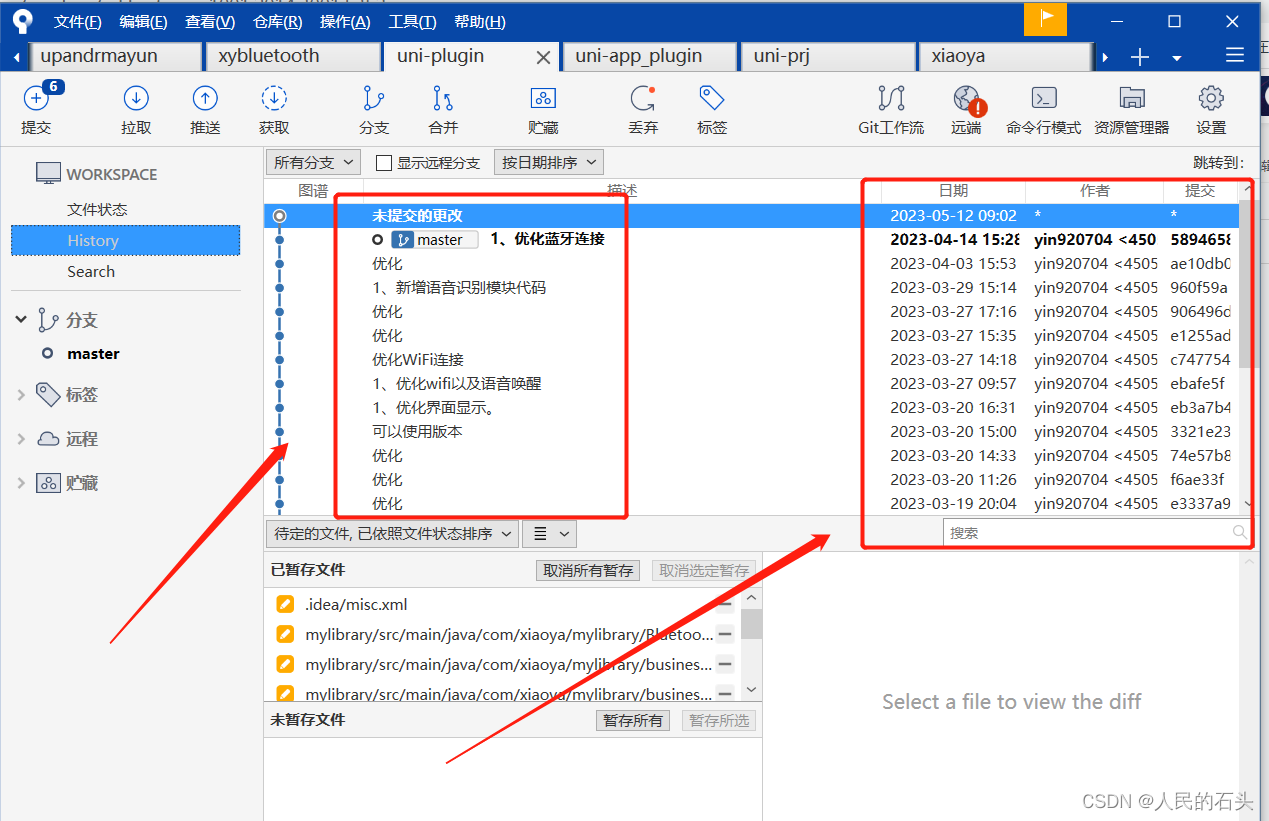Collapse the 分支 section in sidebar

pyautogui.click(x=21, y=320)
